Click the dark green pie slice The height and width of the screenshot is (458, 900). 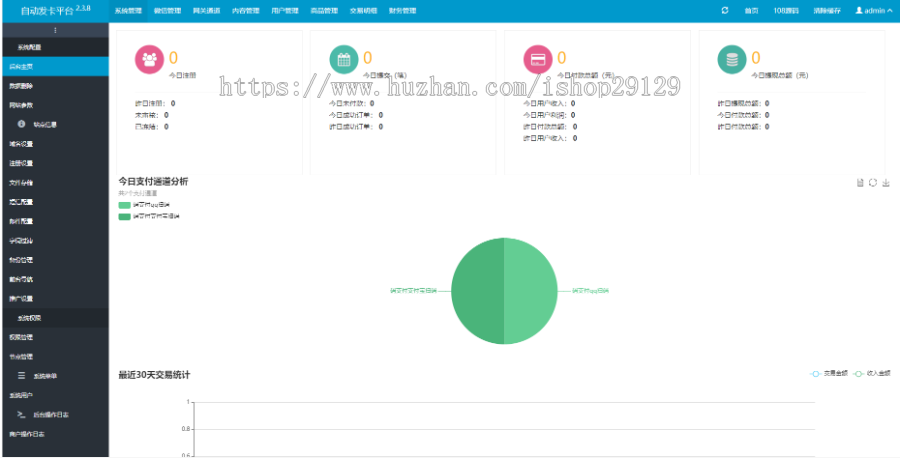(x=478, y=291)
